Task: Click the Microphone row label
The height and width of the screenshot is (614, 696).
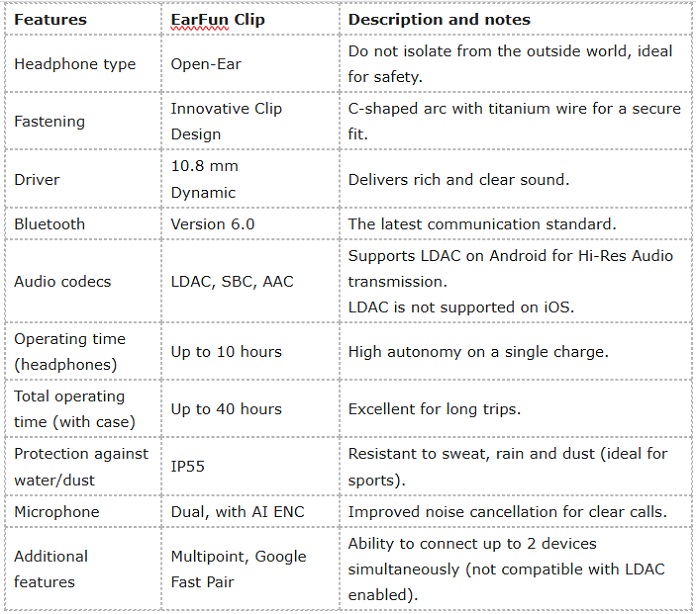Action: tap(83, 511)
